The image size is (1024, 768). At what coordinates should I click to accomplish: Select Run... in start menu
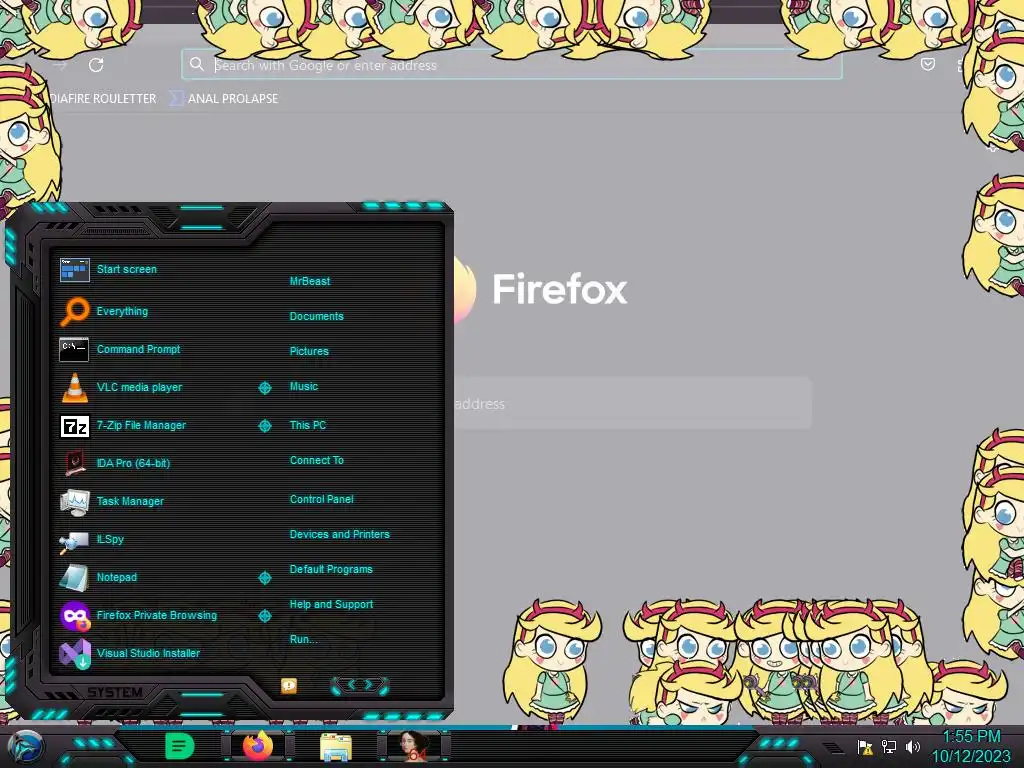[304, 639]
